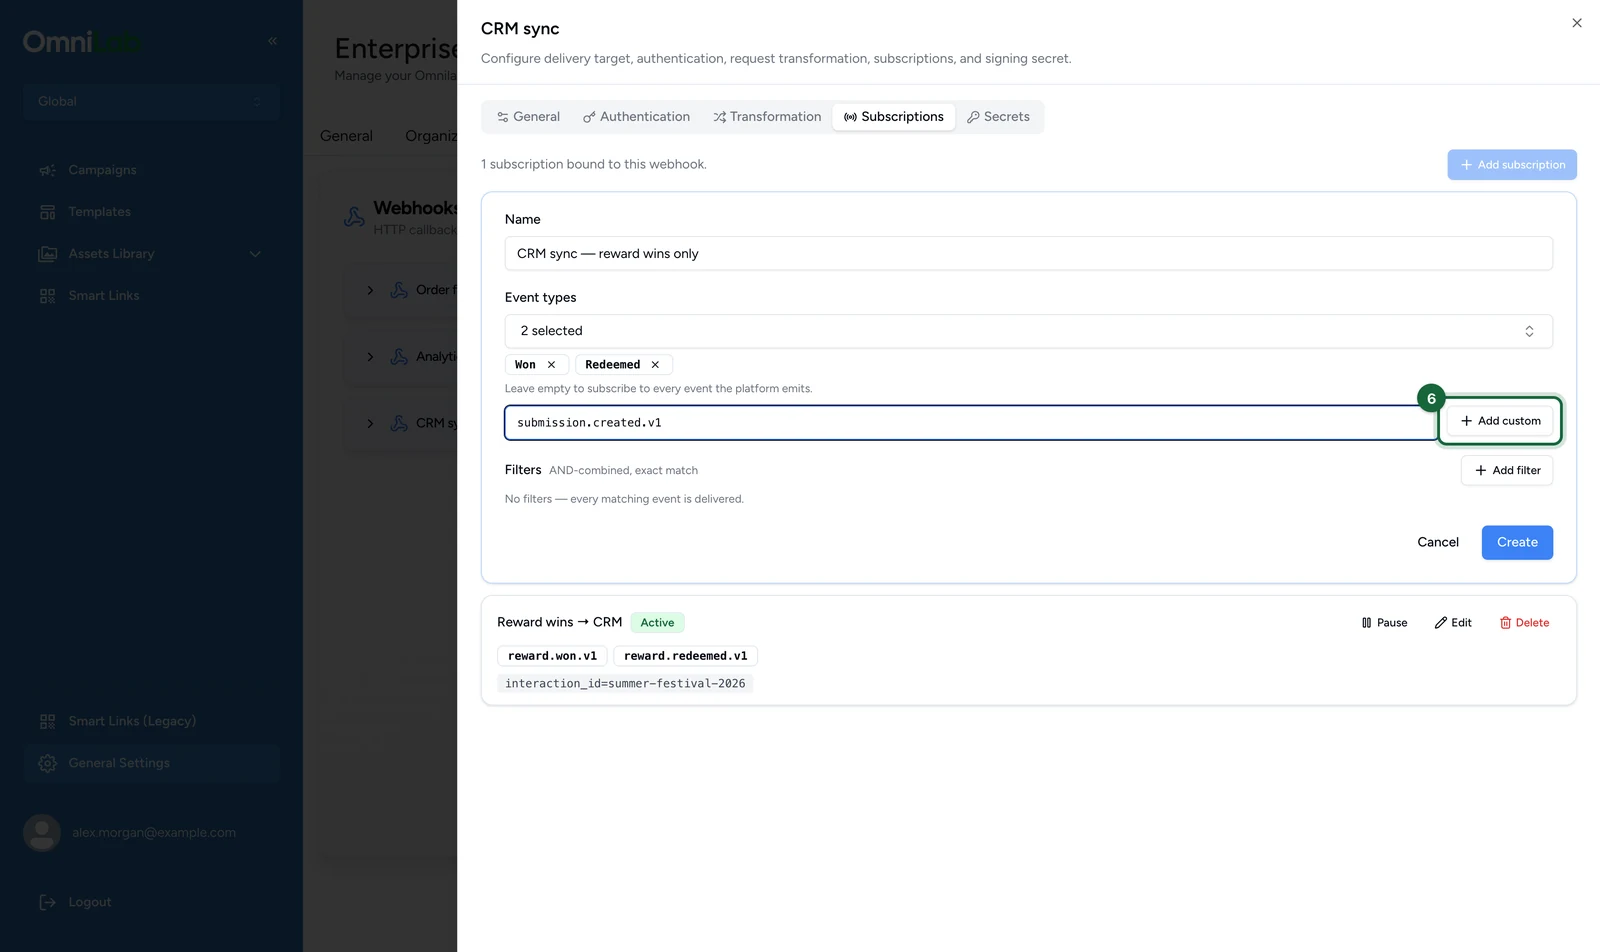Image resolution: width=1600 pixels, height=952 pixels.
Task: Expand the Assets Library chevron
Action: point(255,254)
